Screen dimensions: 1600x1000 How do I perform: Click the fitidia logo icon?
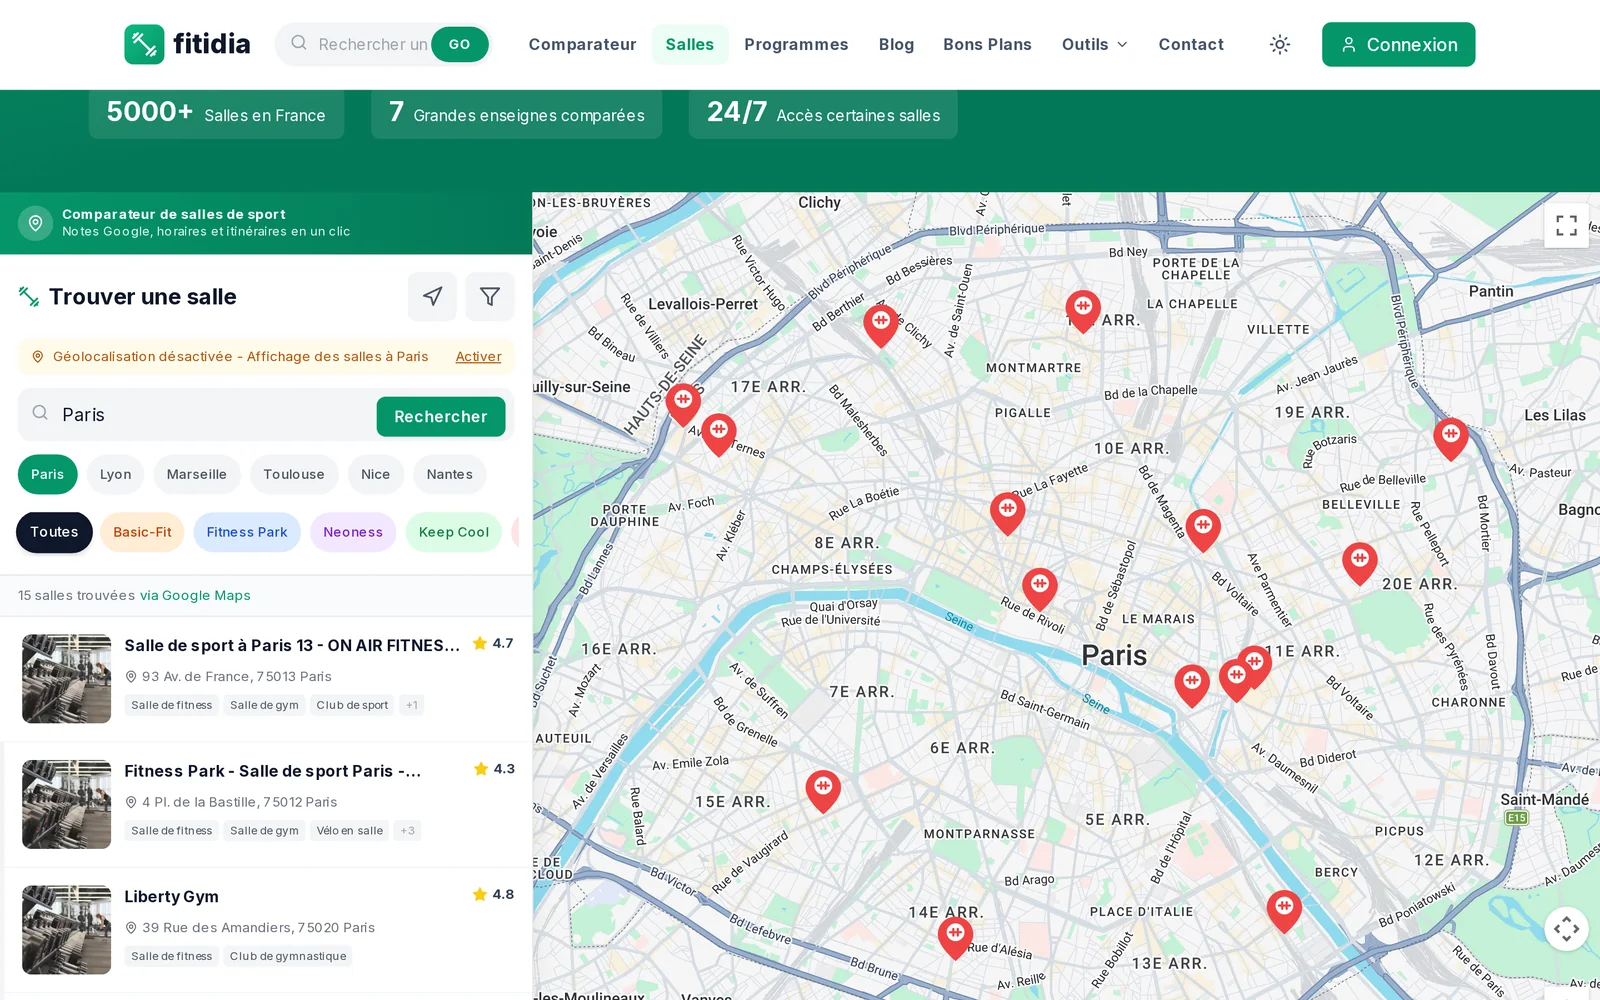(x=144, y=44)
